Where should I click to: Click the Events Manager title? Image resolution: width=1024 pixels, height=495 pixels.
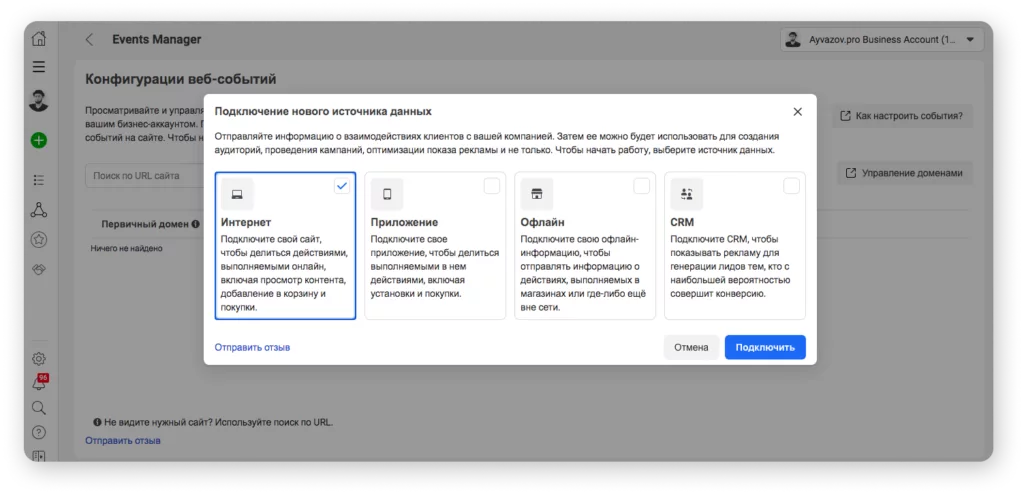click(x=157, y=40)
